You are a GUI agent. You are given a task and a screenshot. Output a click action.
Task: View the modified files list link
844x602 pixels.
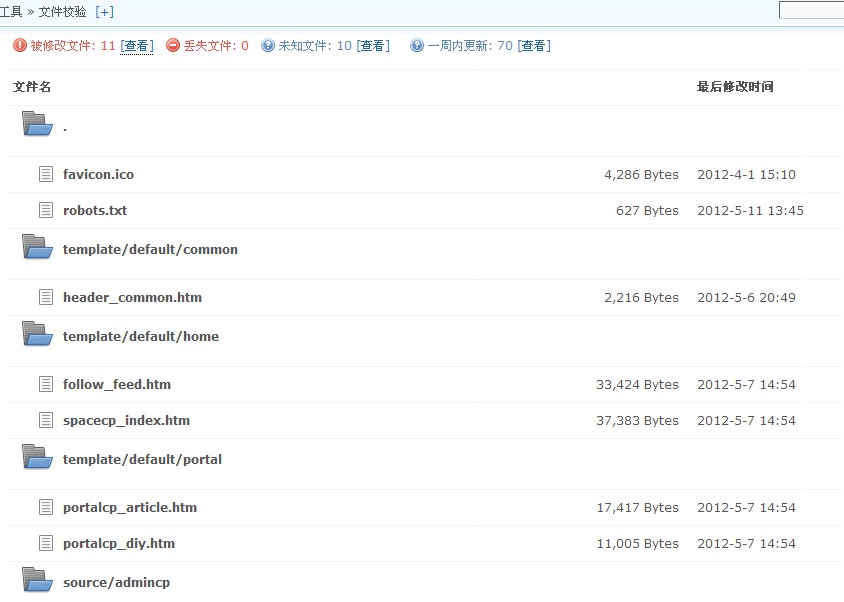137,46
